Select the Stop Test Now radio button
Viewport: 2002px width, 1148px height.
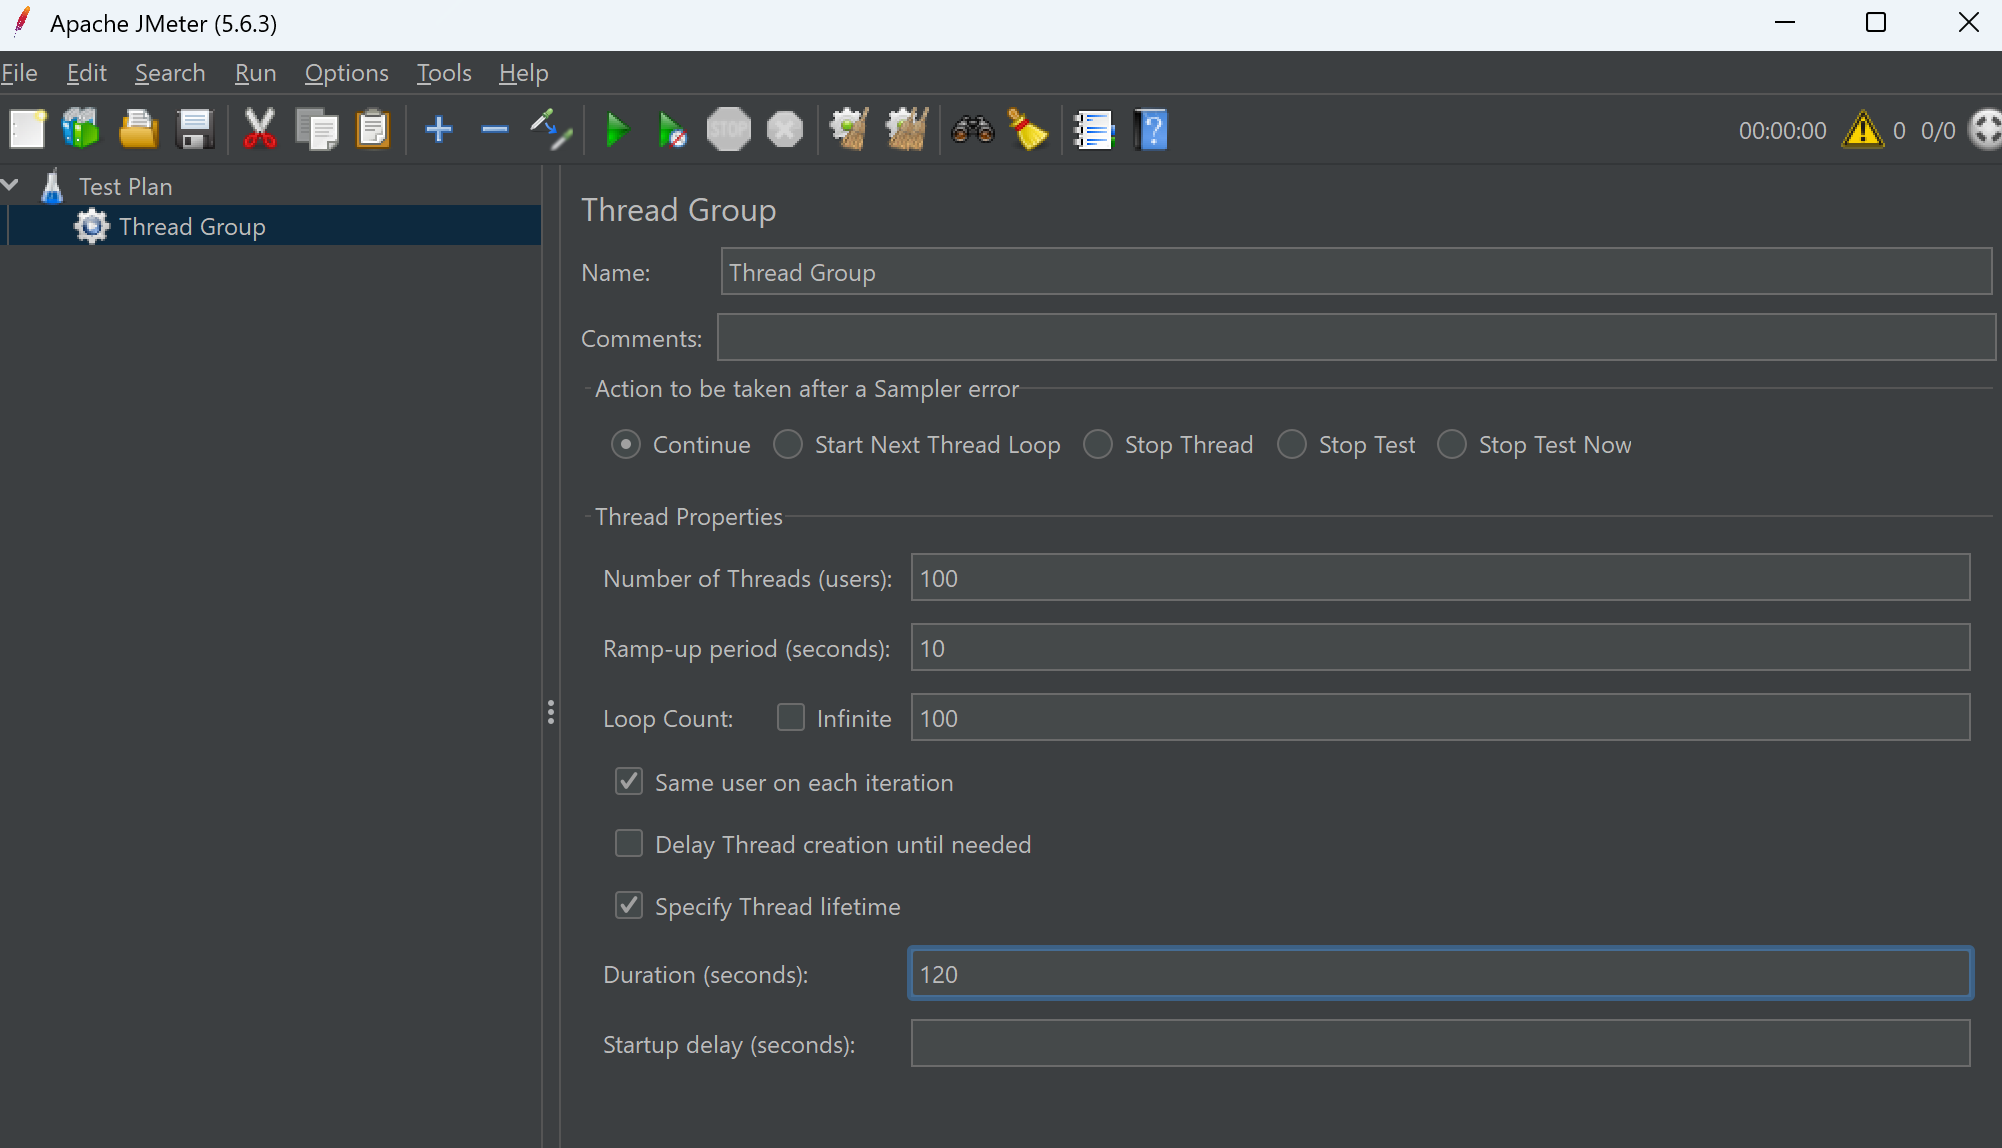(x=1452, y=444)
